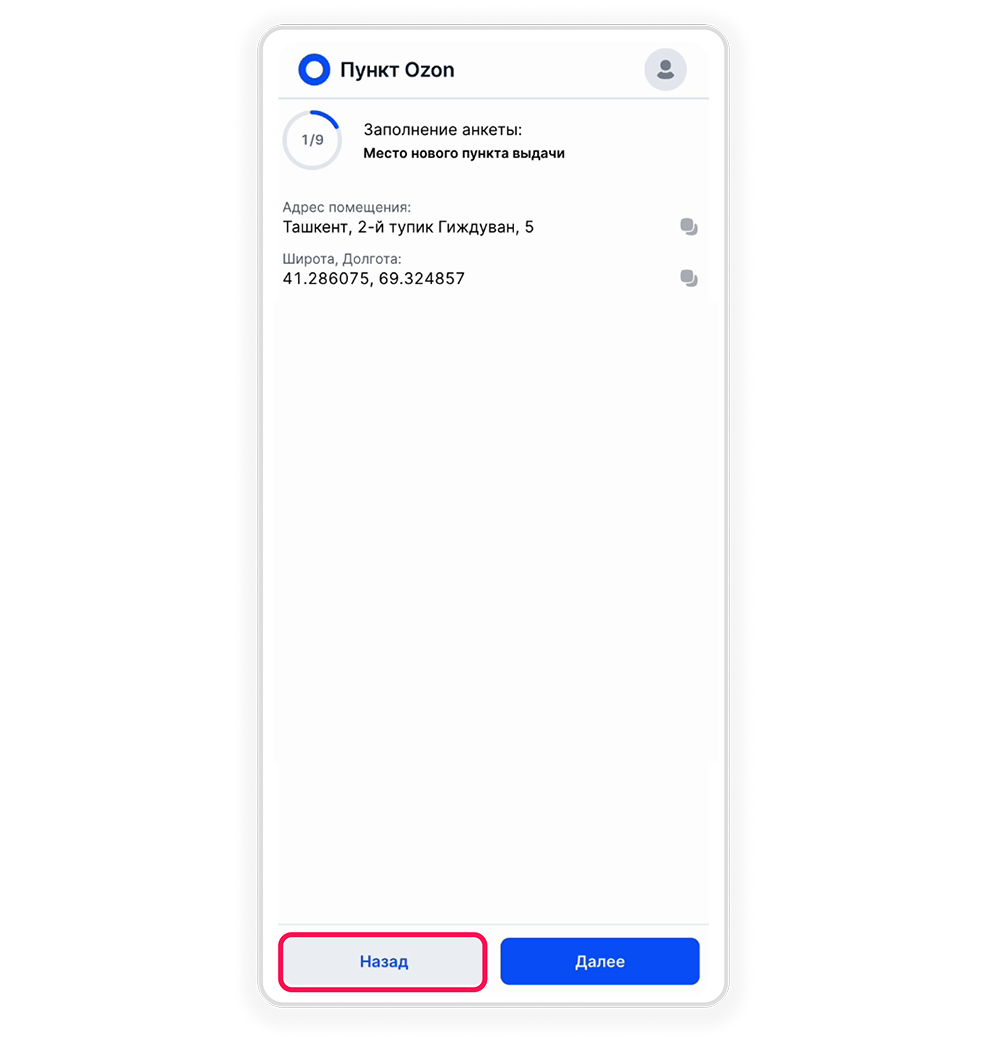Click the latitude value 41.286075
Viewport: 982px width, 1042px height.
(326, 278)
